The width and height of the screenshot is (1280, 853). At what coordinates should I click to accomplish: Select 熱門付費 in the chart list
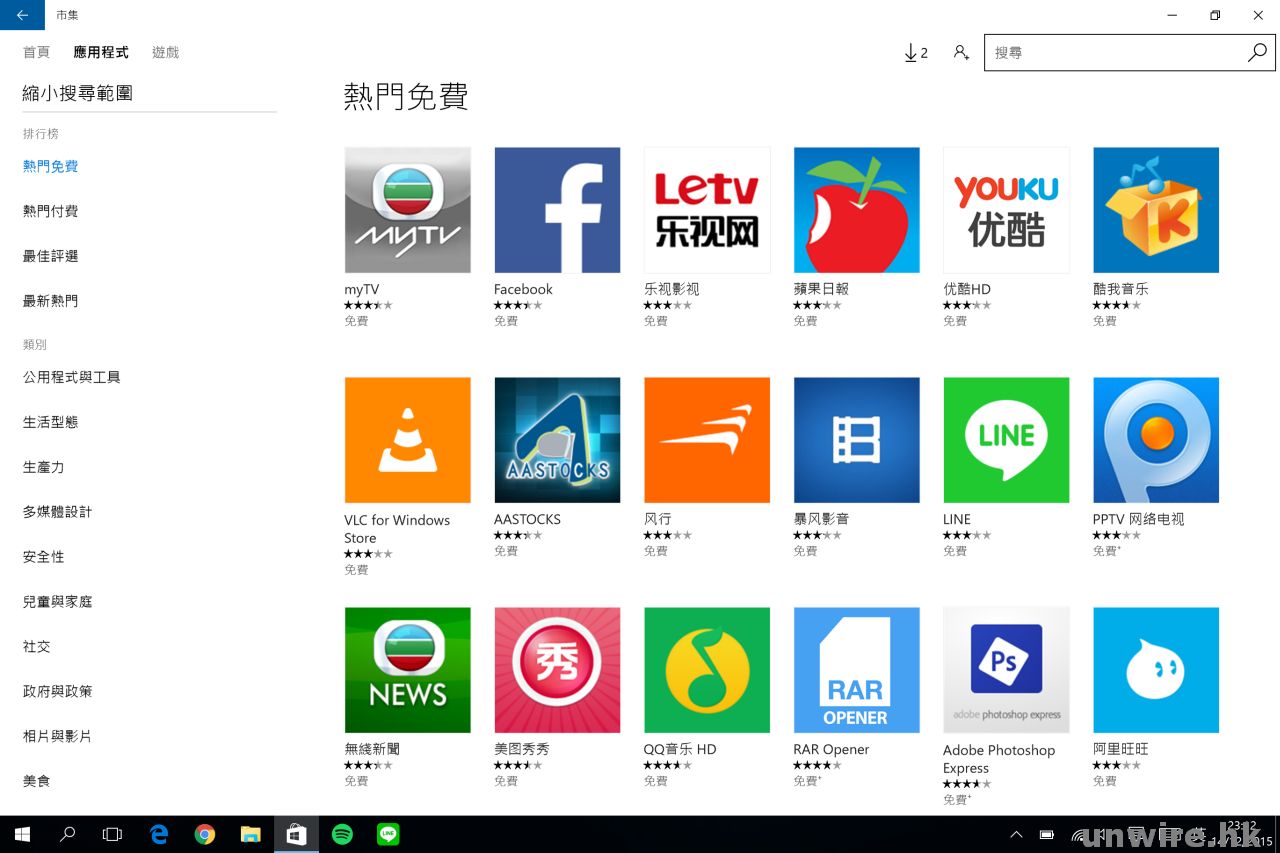50,211
